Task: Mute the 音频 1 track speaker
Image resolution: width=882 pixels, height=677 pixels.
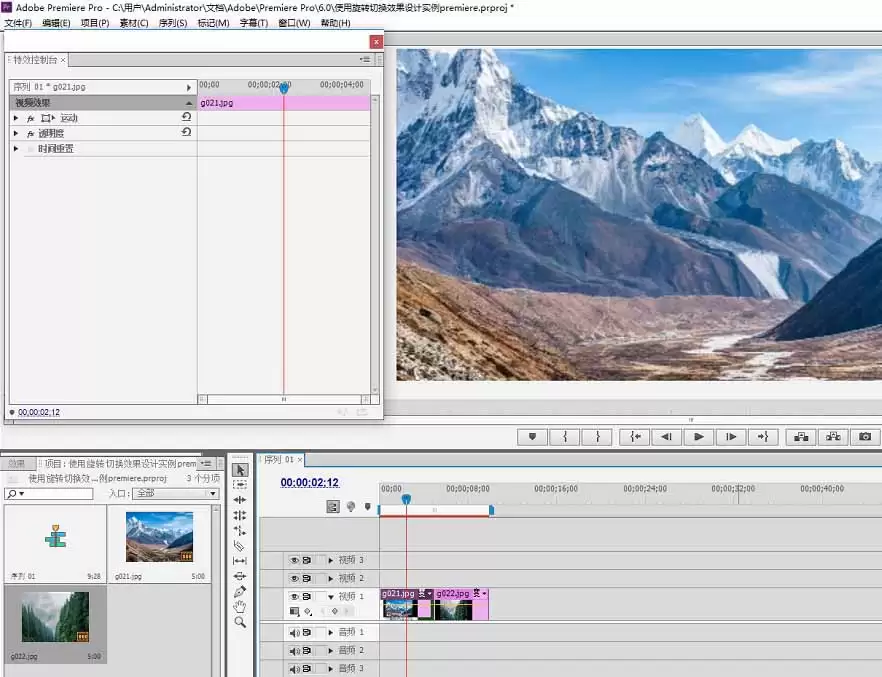Action: pos(294,633)
